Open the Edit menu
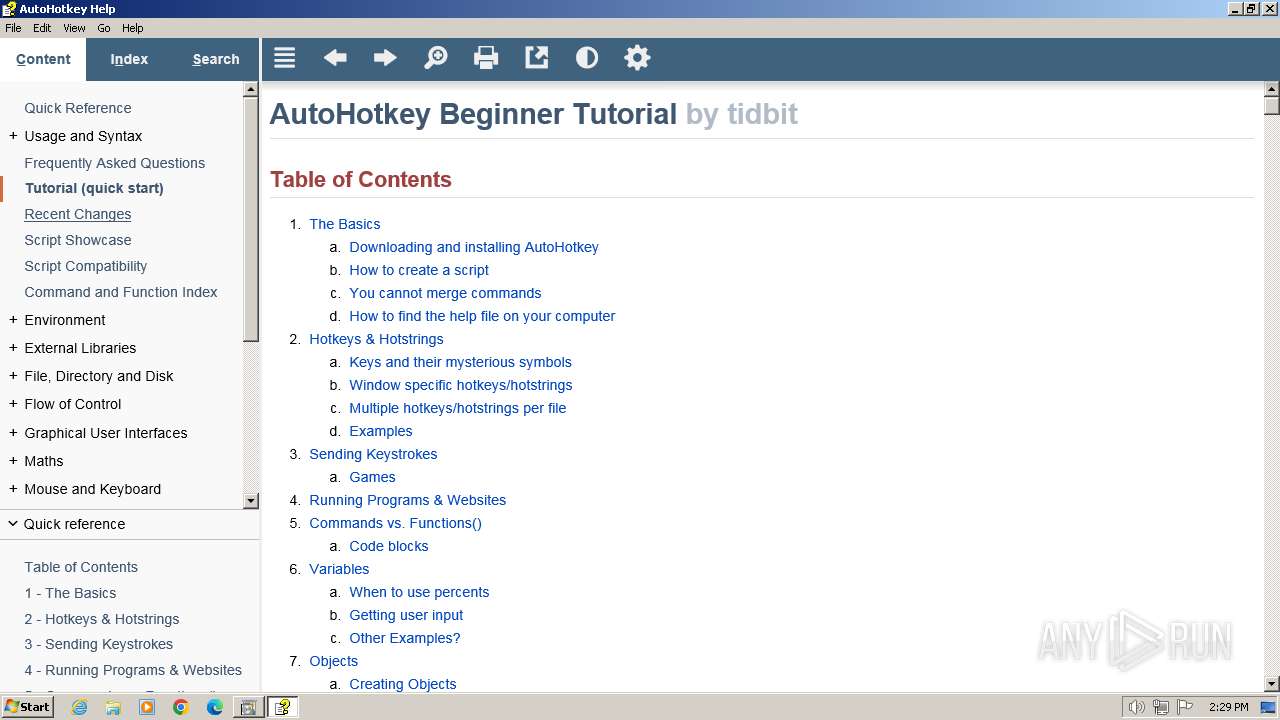1280x720 pixels. [42, 28]
